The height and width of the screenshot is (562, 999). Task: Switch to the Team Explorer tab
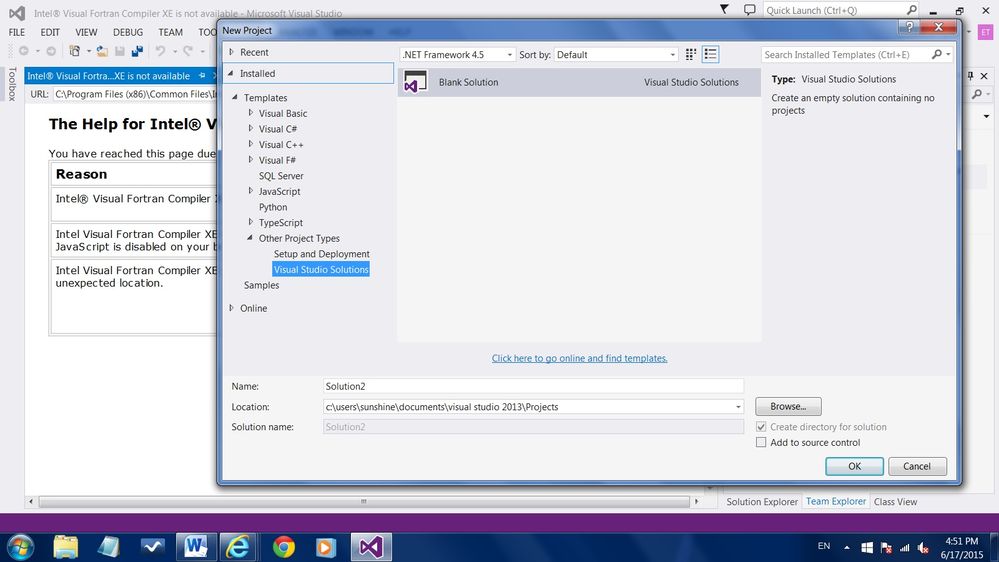click(x=836, y=501)
